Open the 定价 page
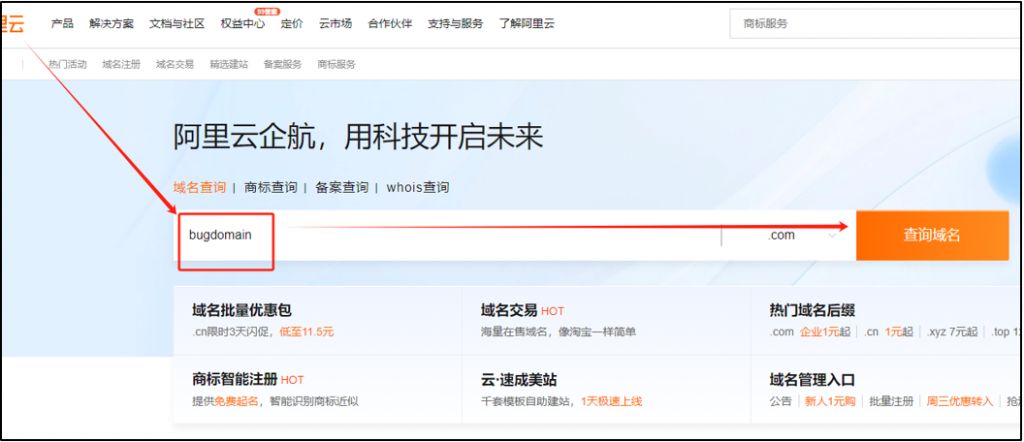Screen dimensions: 1024x442 click(292, 24)
